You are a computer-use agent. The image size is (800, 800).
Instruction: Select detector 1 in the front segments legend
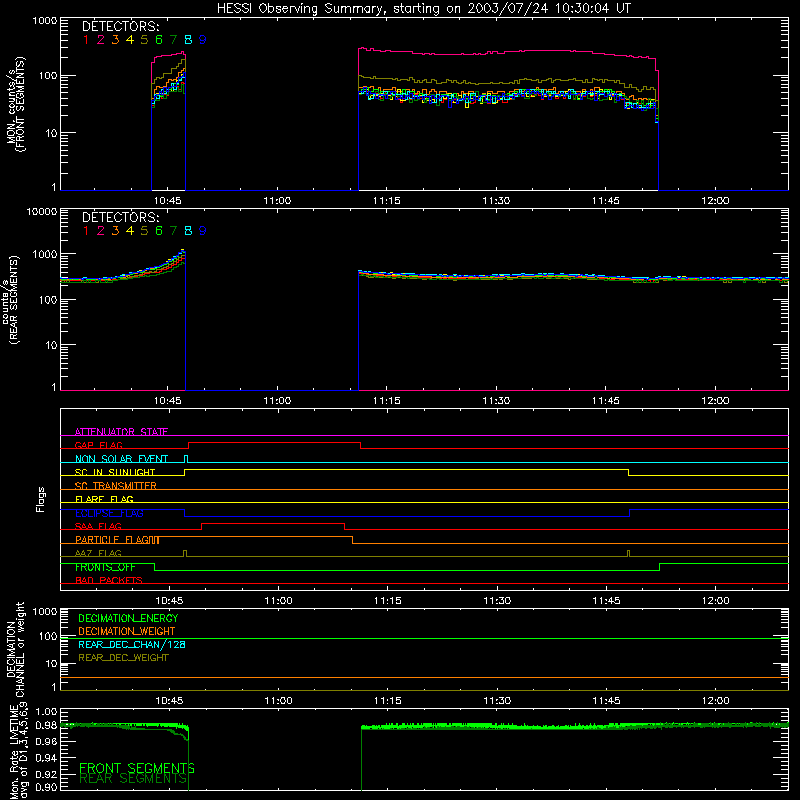(86, 40)
